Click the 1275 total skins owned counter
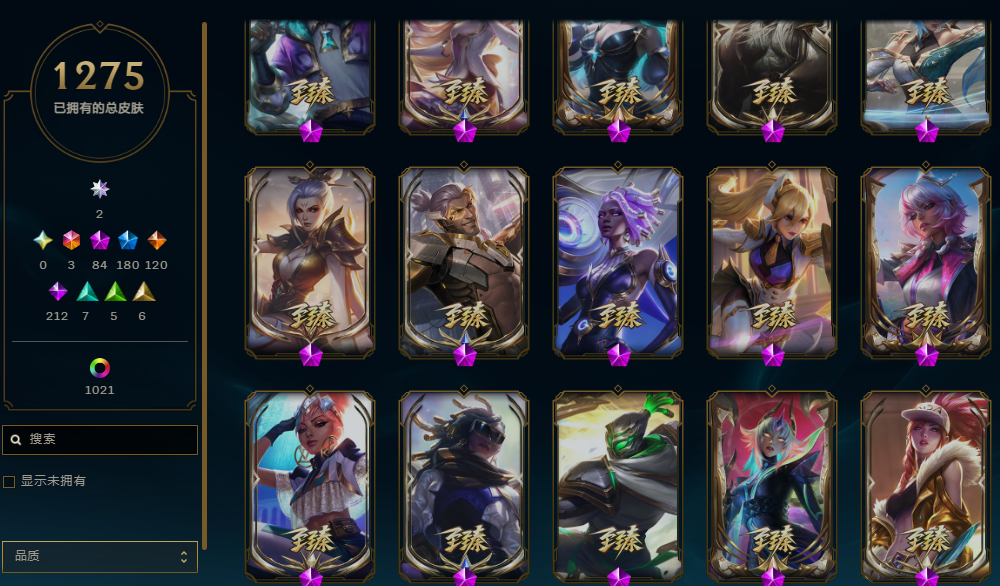Screen dimensions: 1000x586 (x=99, y=76)
